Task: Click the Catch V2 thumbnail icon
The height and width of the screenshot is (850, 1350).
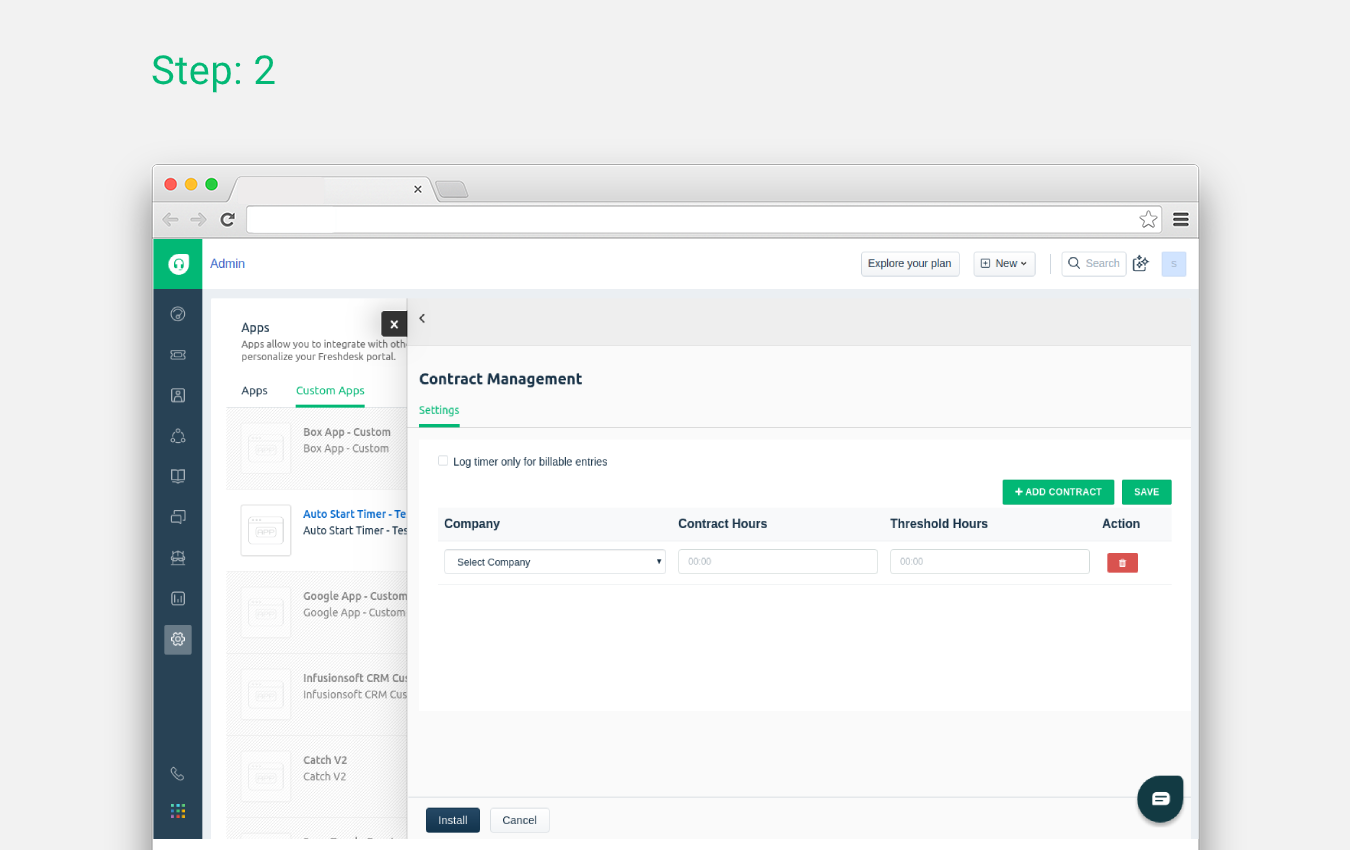Action: pyautogui.click(x=266, y=776)
